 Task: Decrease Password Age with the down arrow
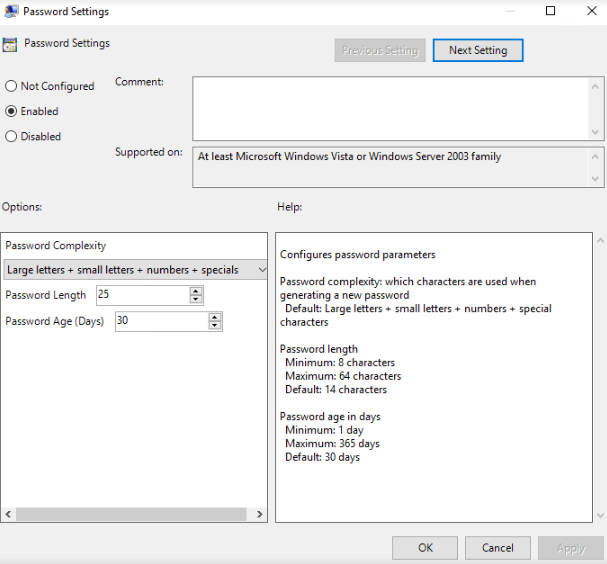click(x=215, y=325)
